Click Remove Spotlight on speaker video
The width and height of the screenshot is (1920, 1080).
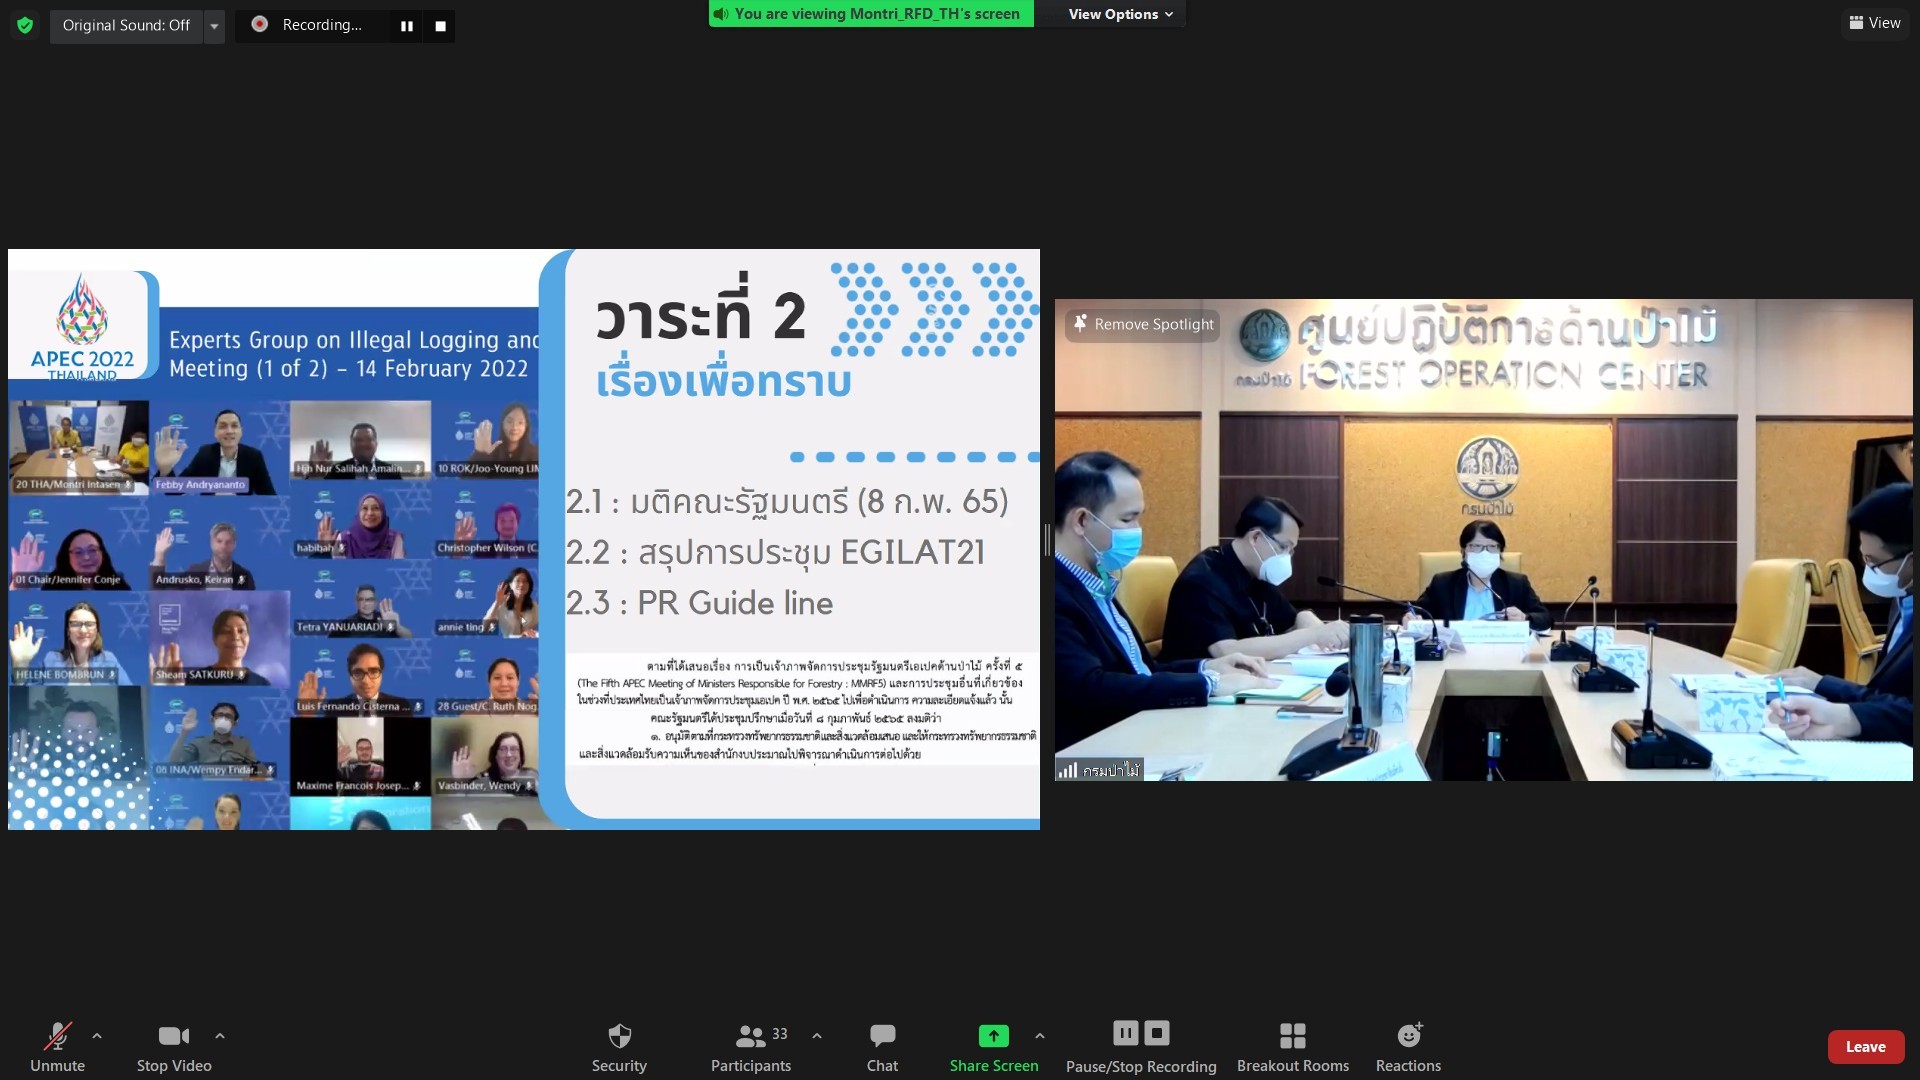(x=1142, y=325)
